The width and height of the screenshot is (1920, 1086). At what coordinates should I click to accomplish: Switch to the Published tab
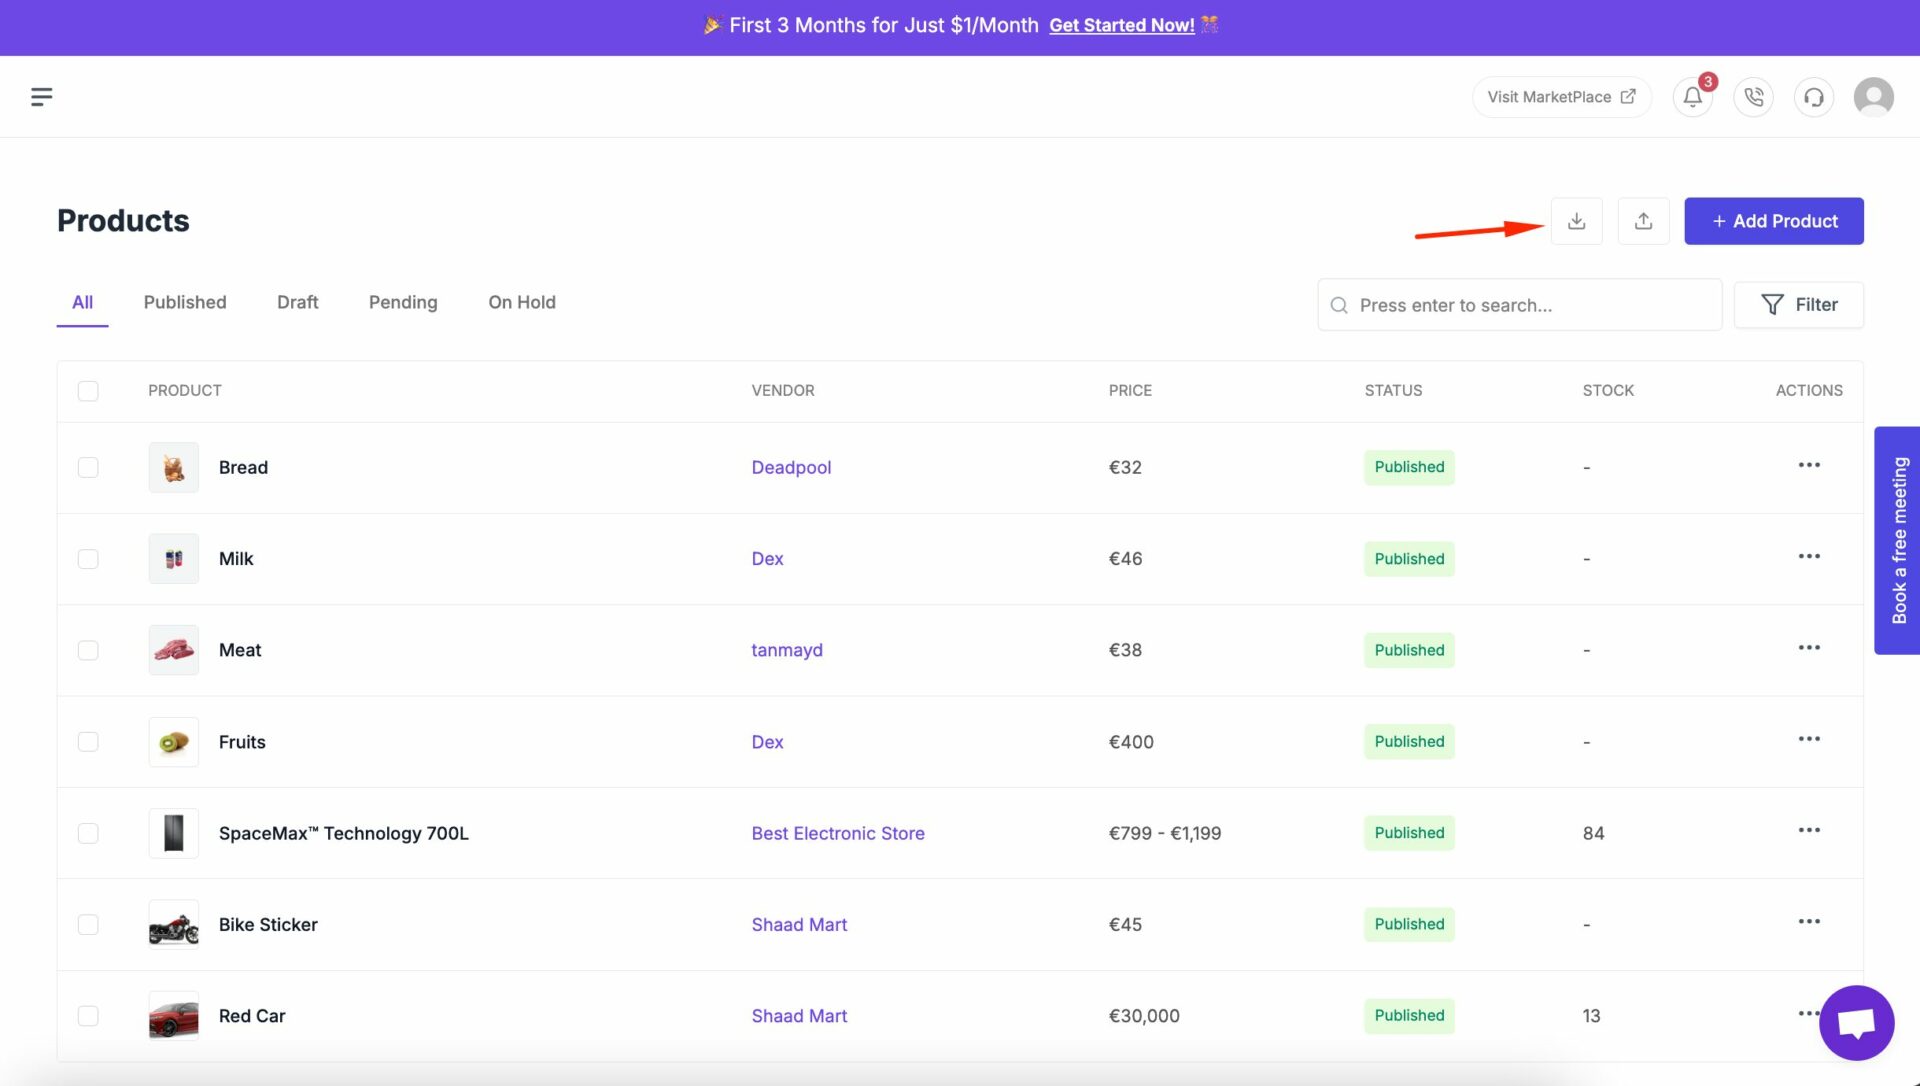185,303
